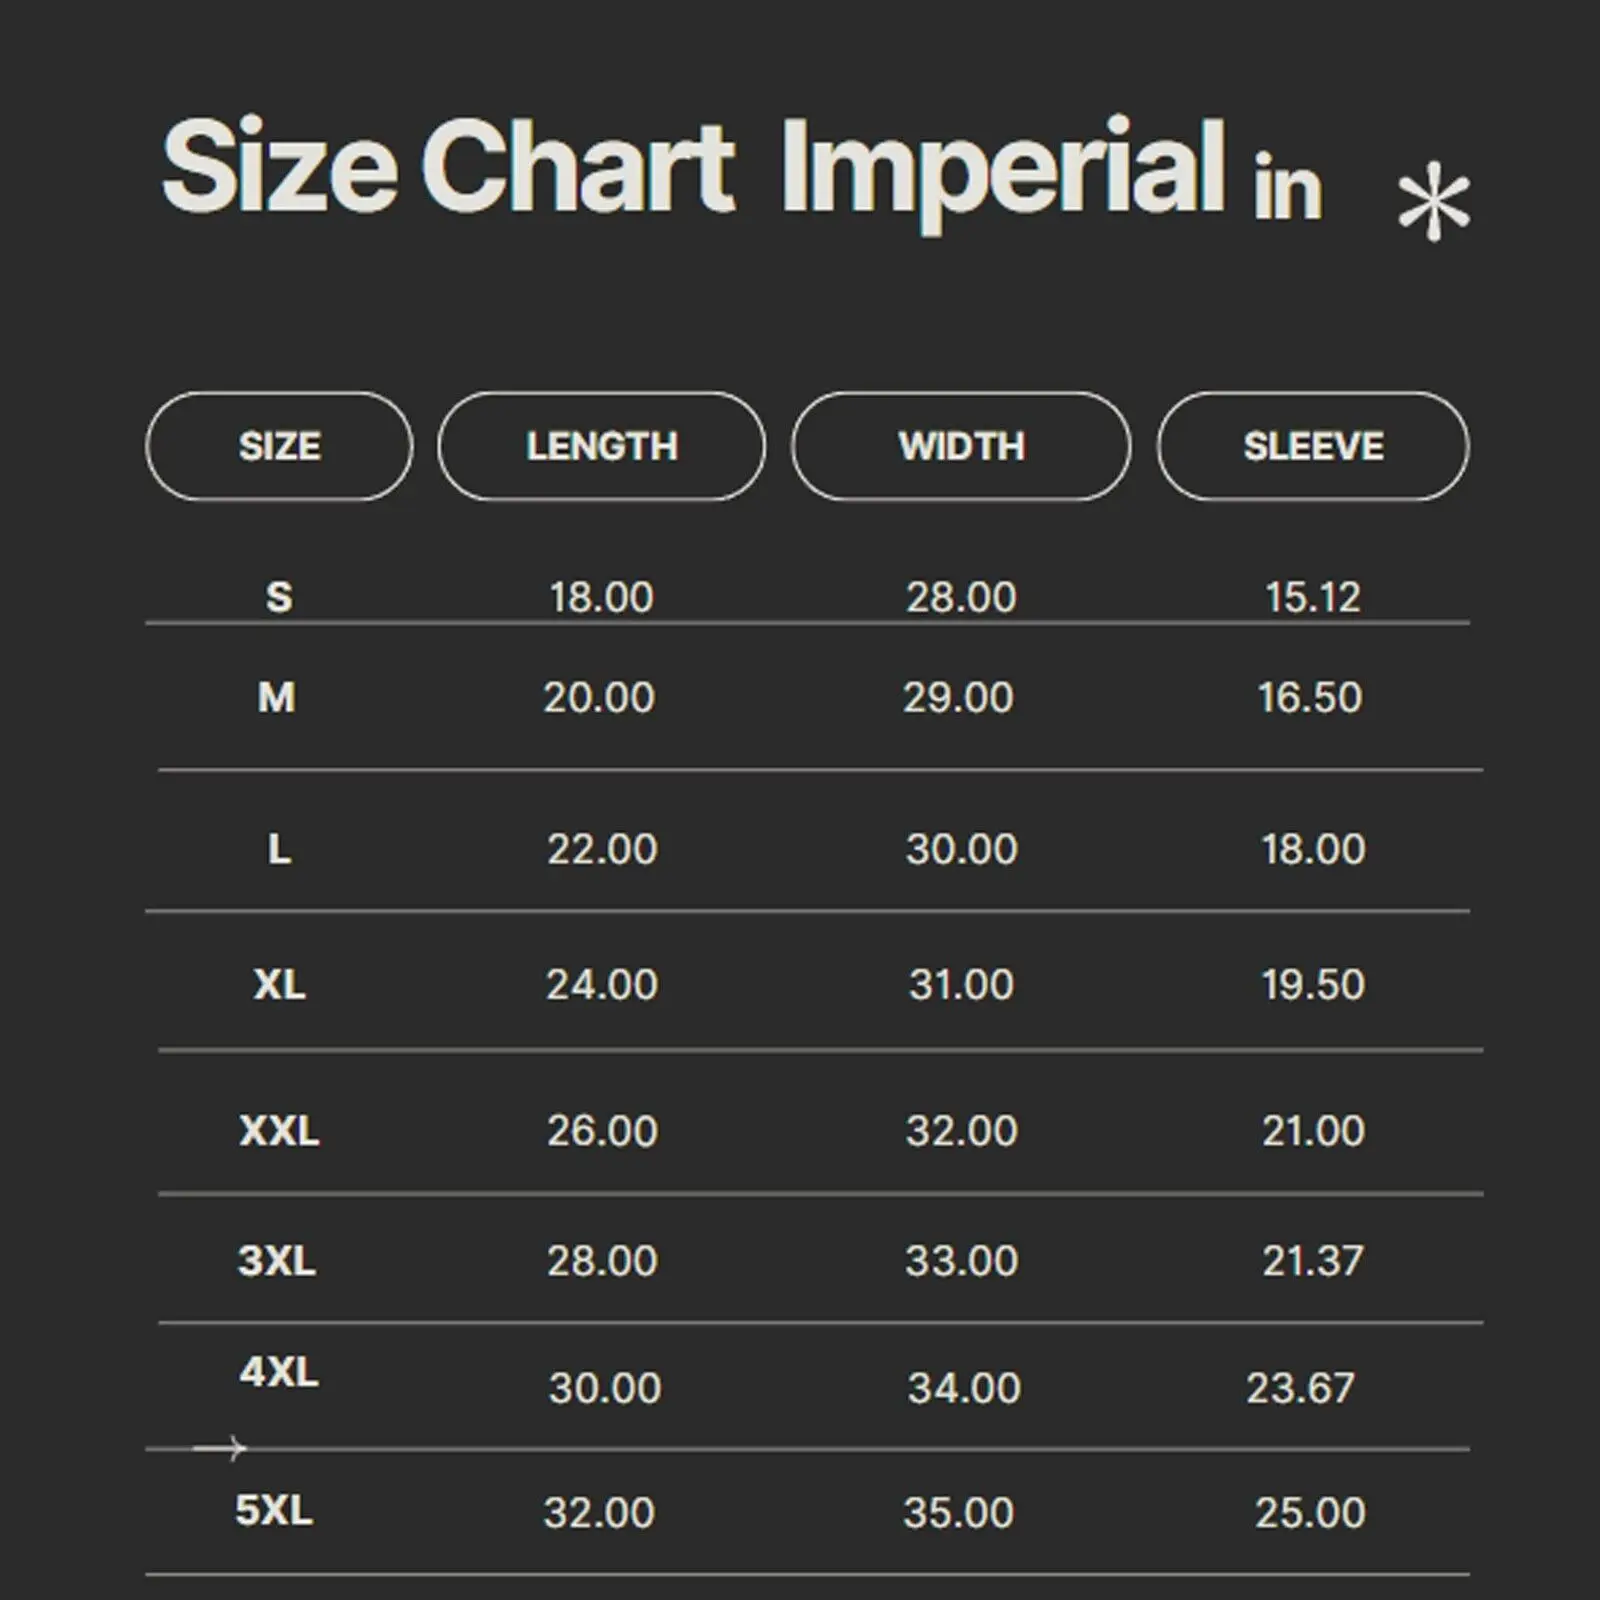Click the LENGTH column header pill
Screen dimensions: 1600x1600
pos(602,446)
